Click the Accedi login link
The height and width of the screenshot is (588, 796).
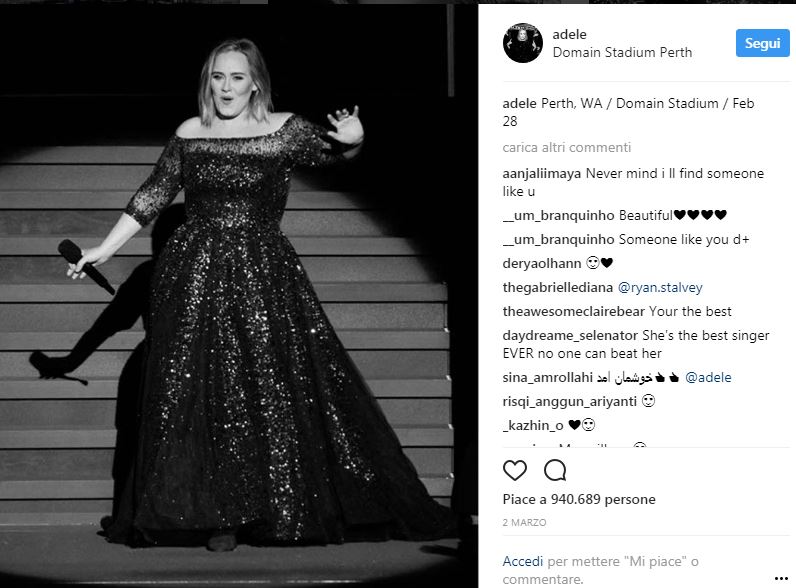523,562
